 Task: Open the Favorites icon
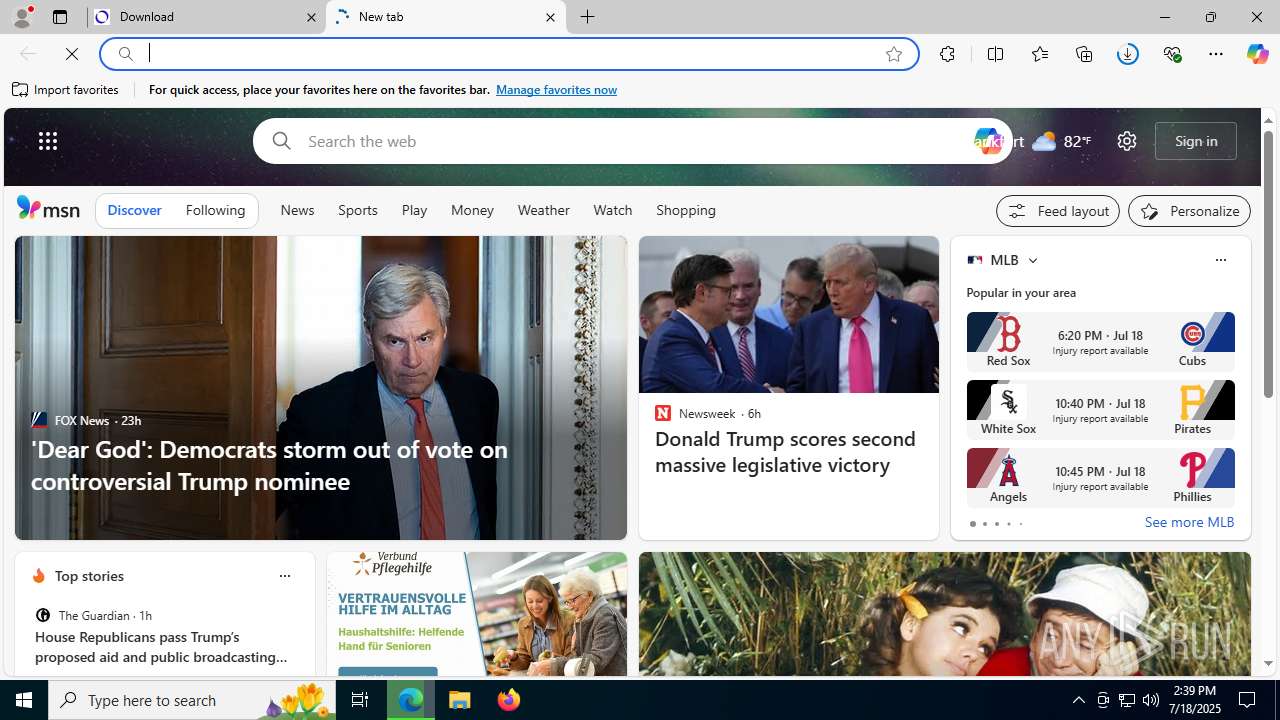coord(1040,54)
